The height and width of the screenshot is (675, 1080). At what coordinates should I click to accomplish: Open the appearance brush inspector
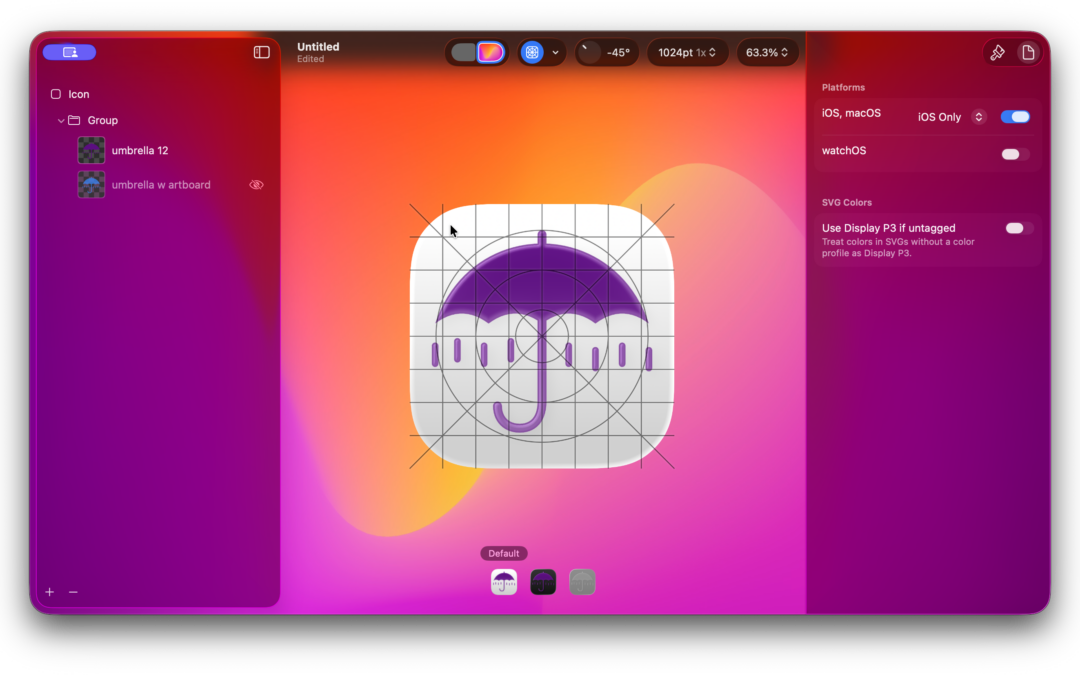point(997,52)
